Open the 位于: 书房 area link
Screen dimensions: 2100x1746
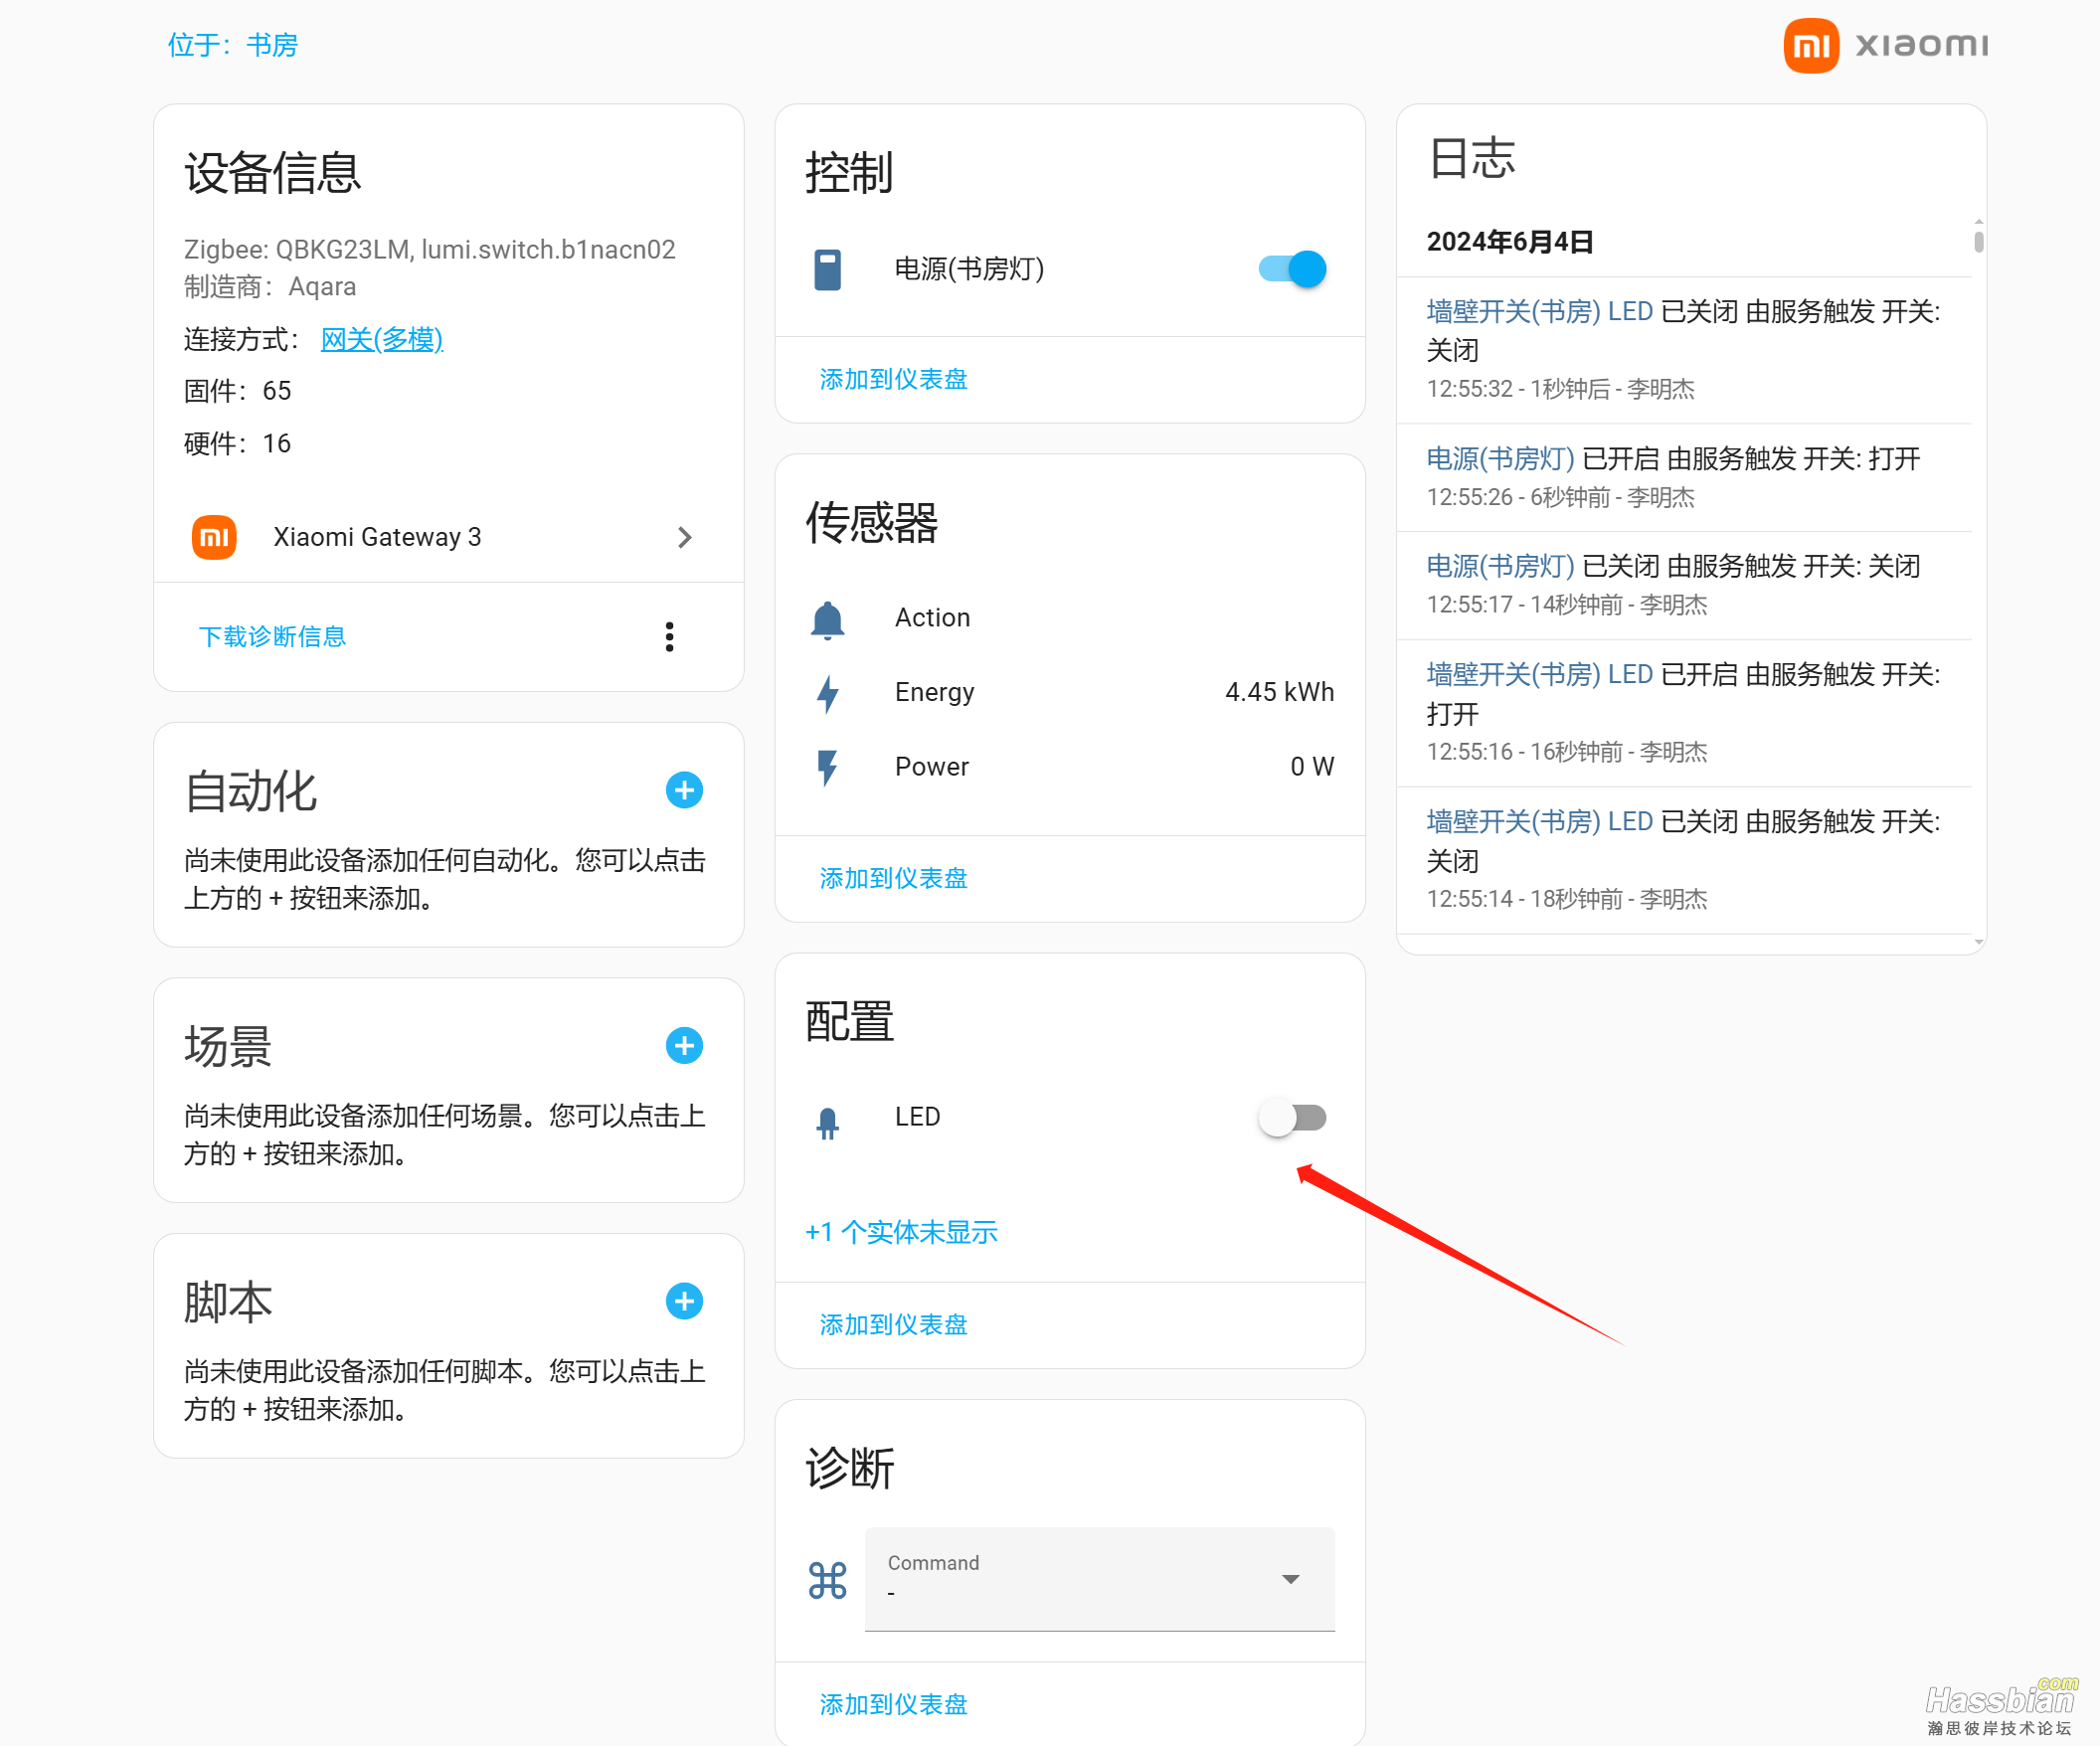click(232, 45)
